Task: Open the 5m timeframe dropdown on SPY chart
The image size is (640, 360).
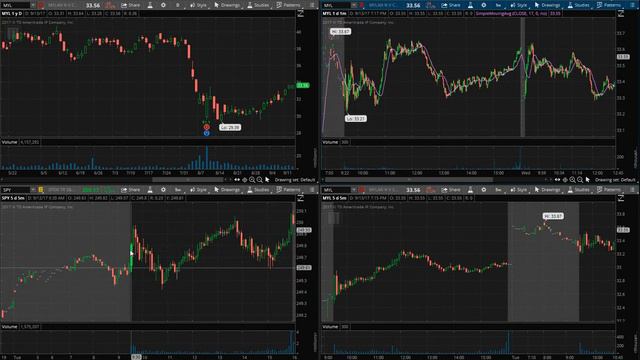Action: coord(178,190)
